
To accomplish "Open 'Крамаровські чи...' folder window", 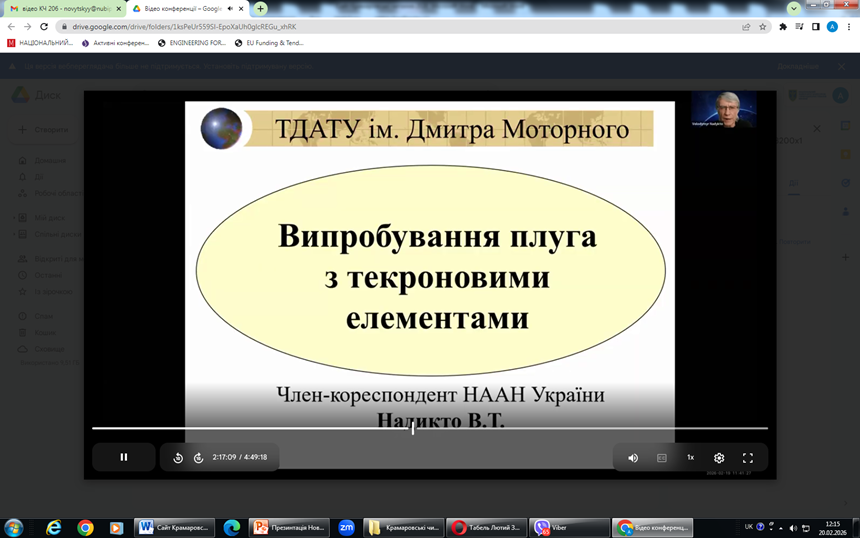I will click(x=404, y=528).
